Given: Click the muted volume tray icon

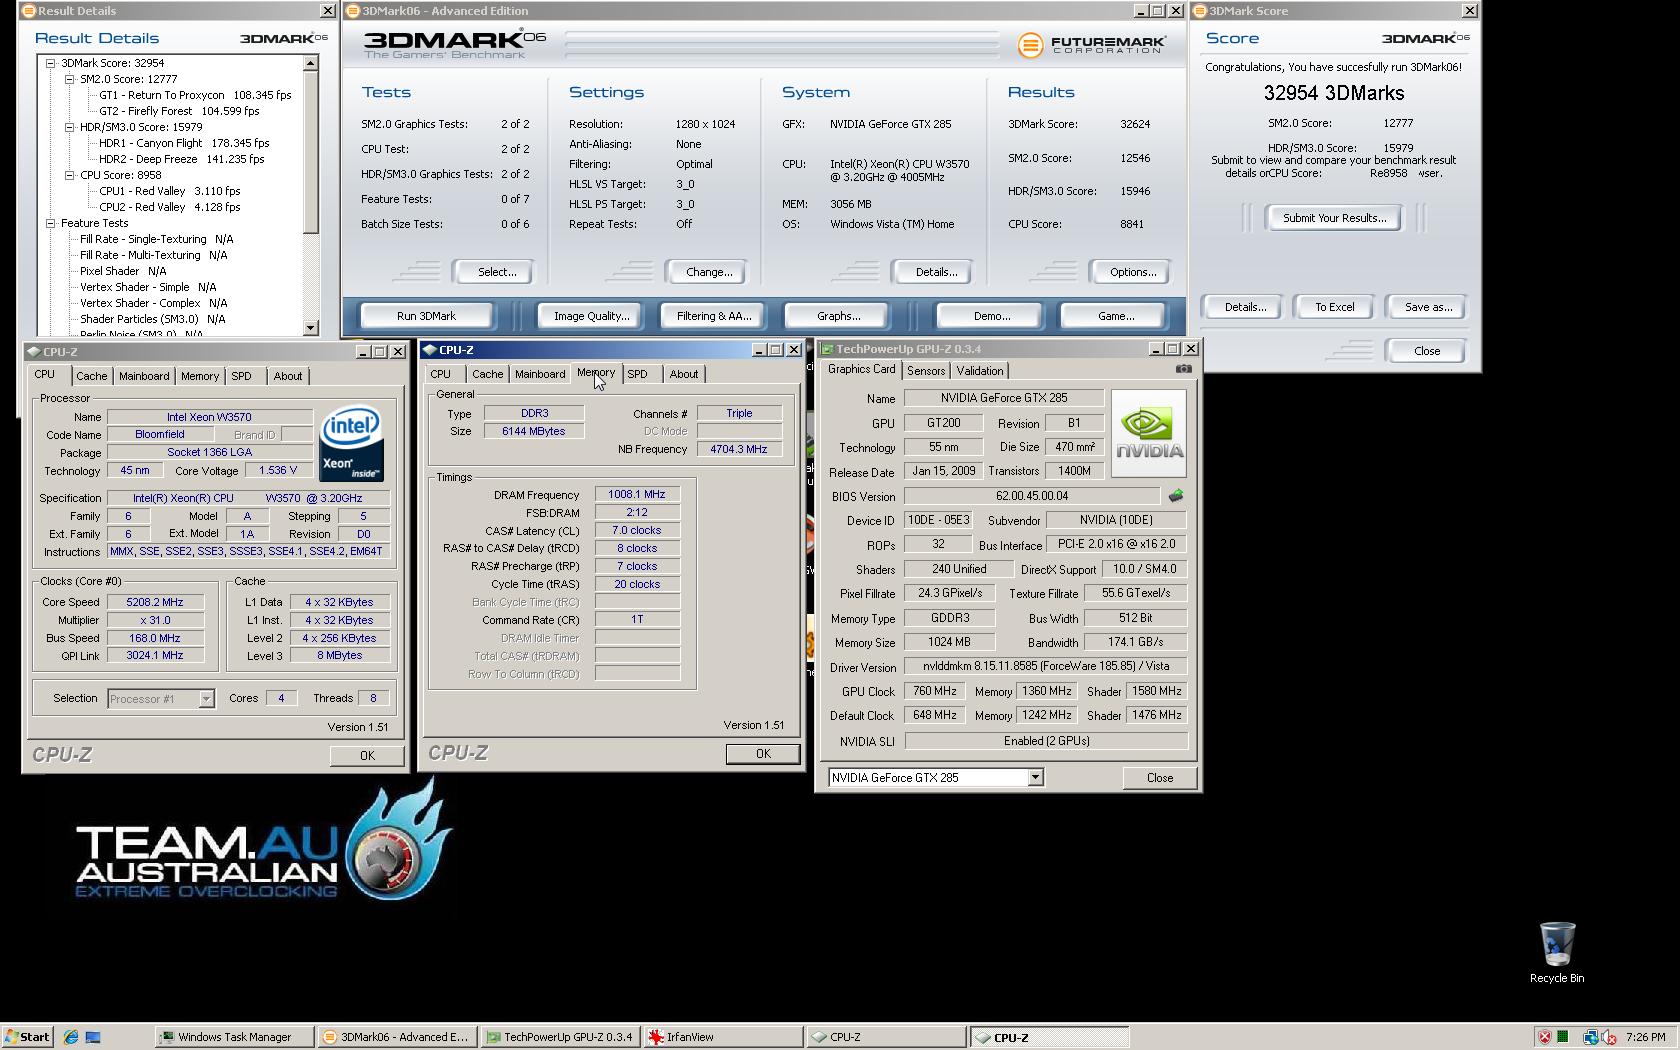Looking at the screenshot, I should (x=1609, y=1037).
